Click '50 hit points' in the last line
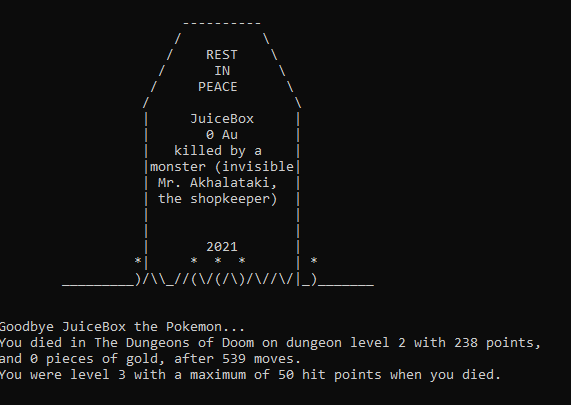The height and width of the screenshot is (405, 571). tap(330, 375)
